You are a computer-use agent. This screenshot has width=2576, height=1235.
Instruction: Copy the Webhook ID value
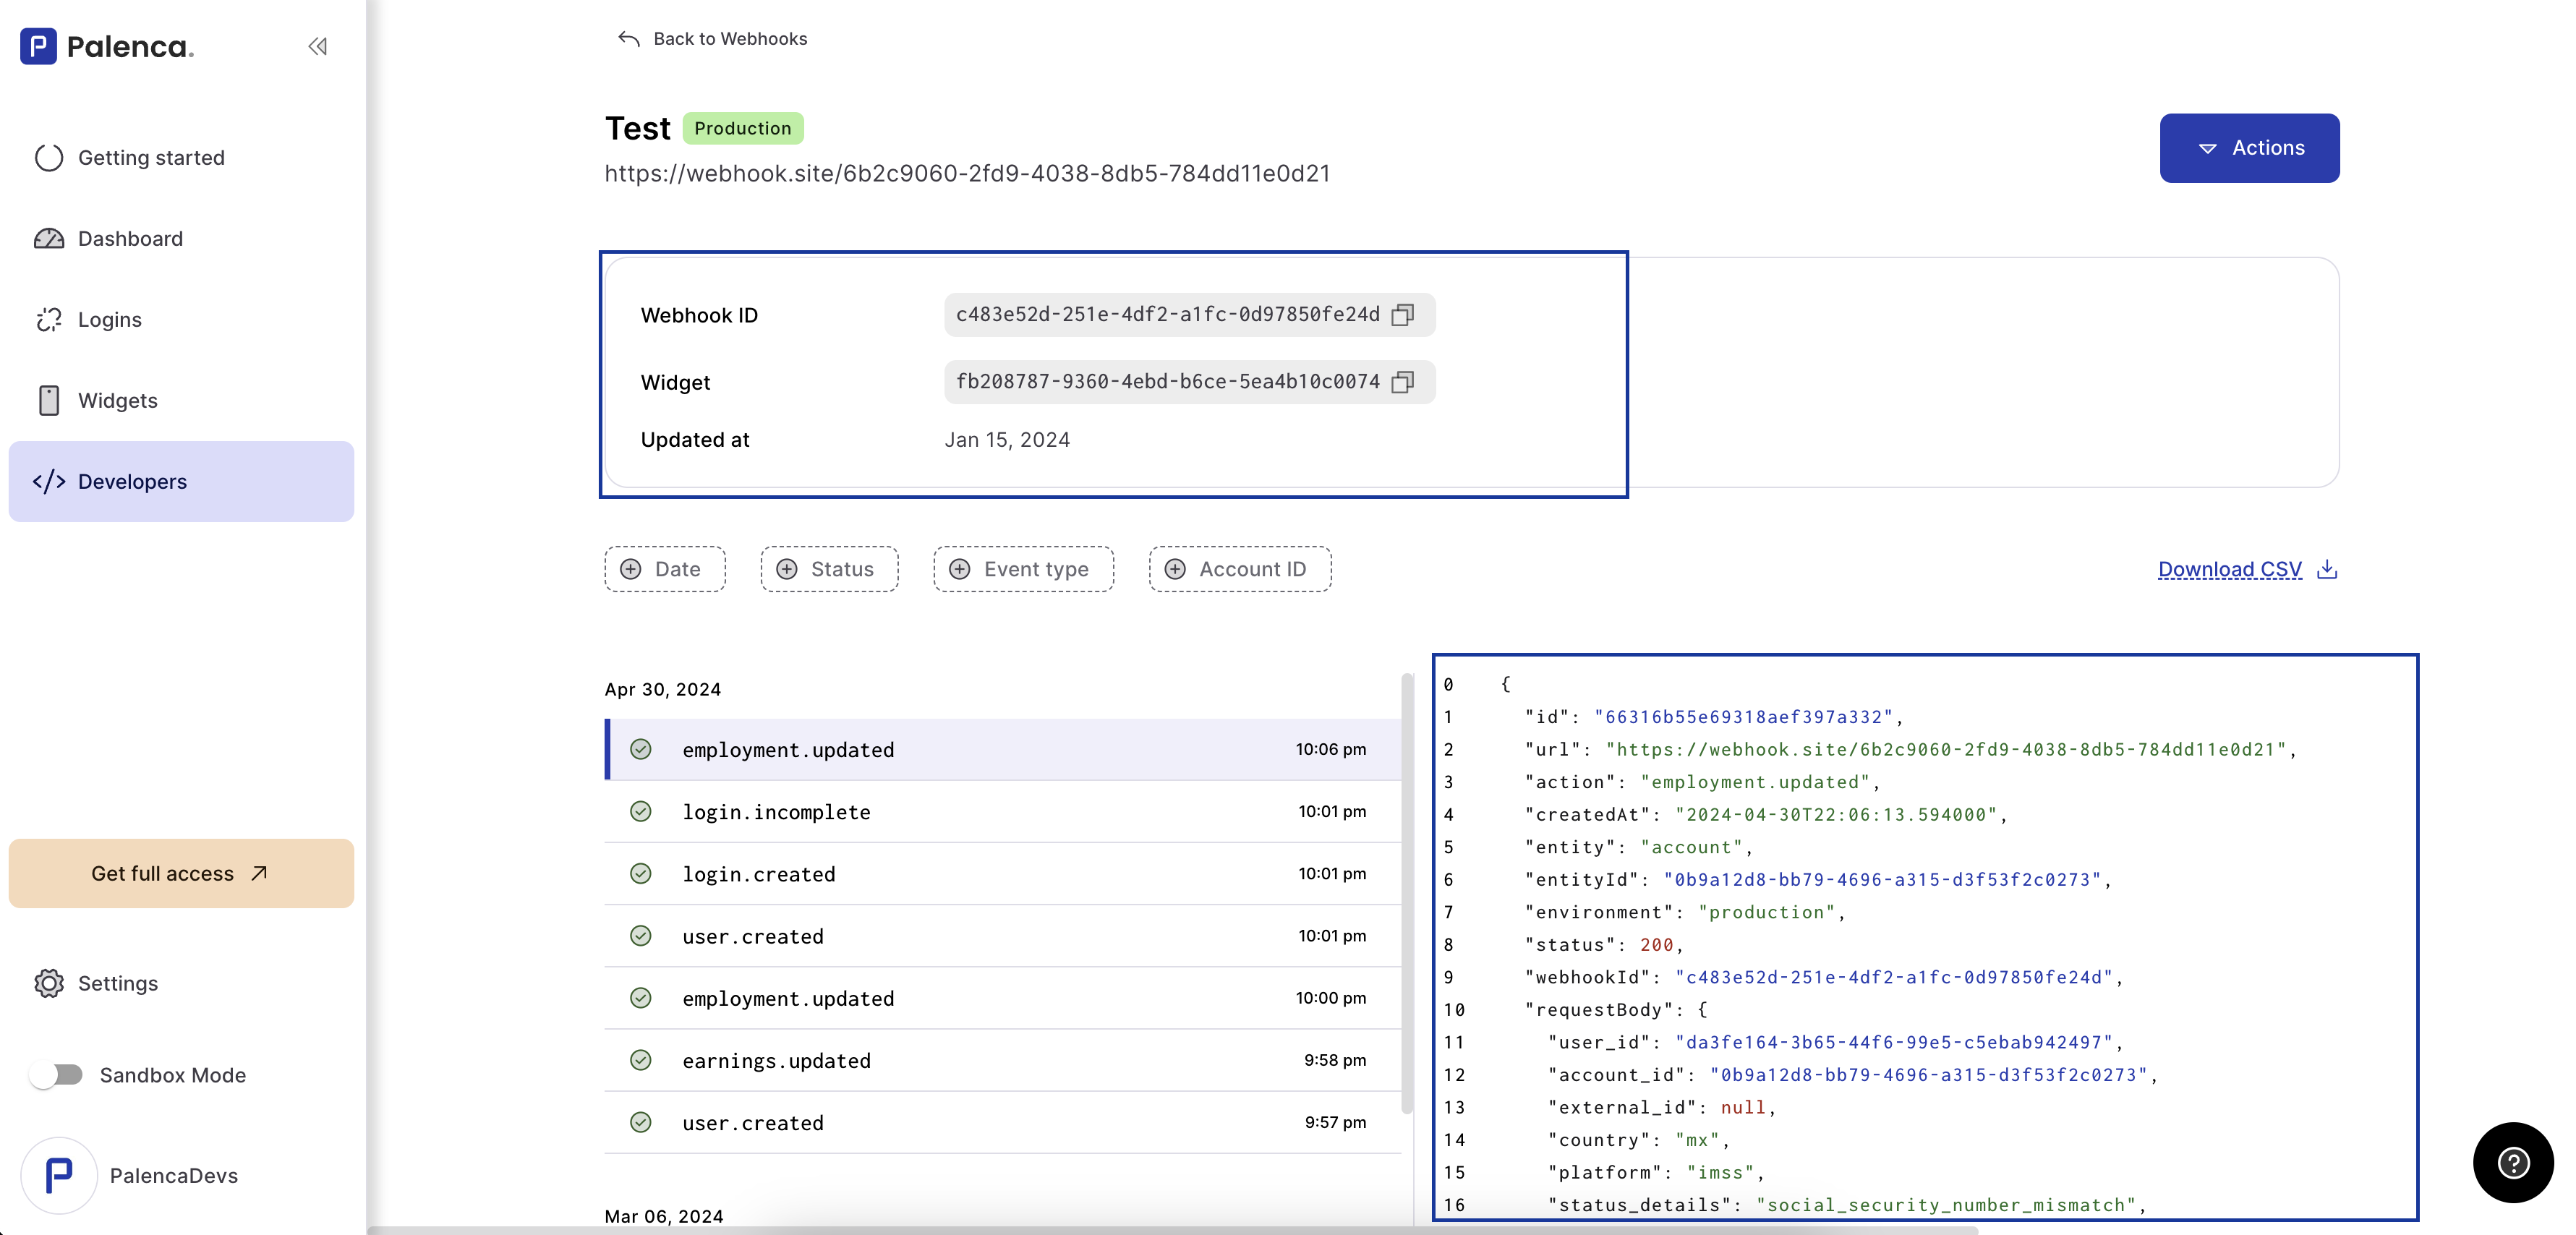1402,315
